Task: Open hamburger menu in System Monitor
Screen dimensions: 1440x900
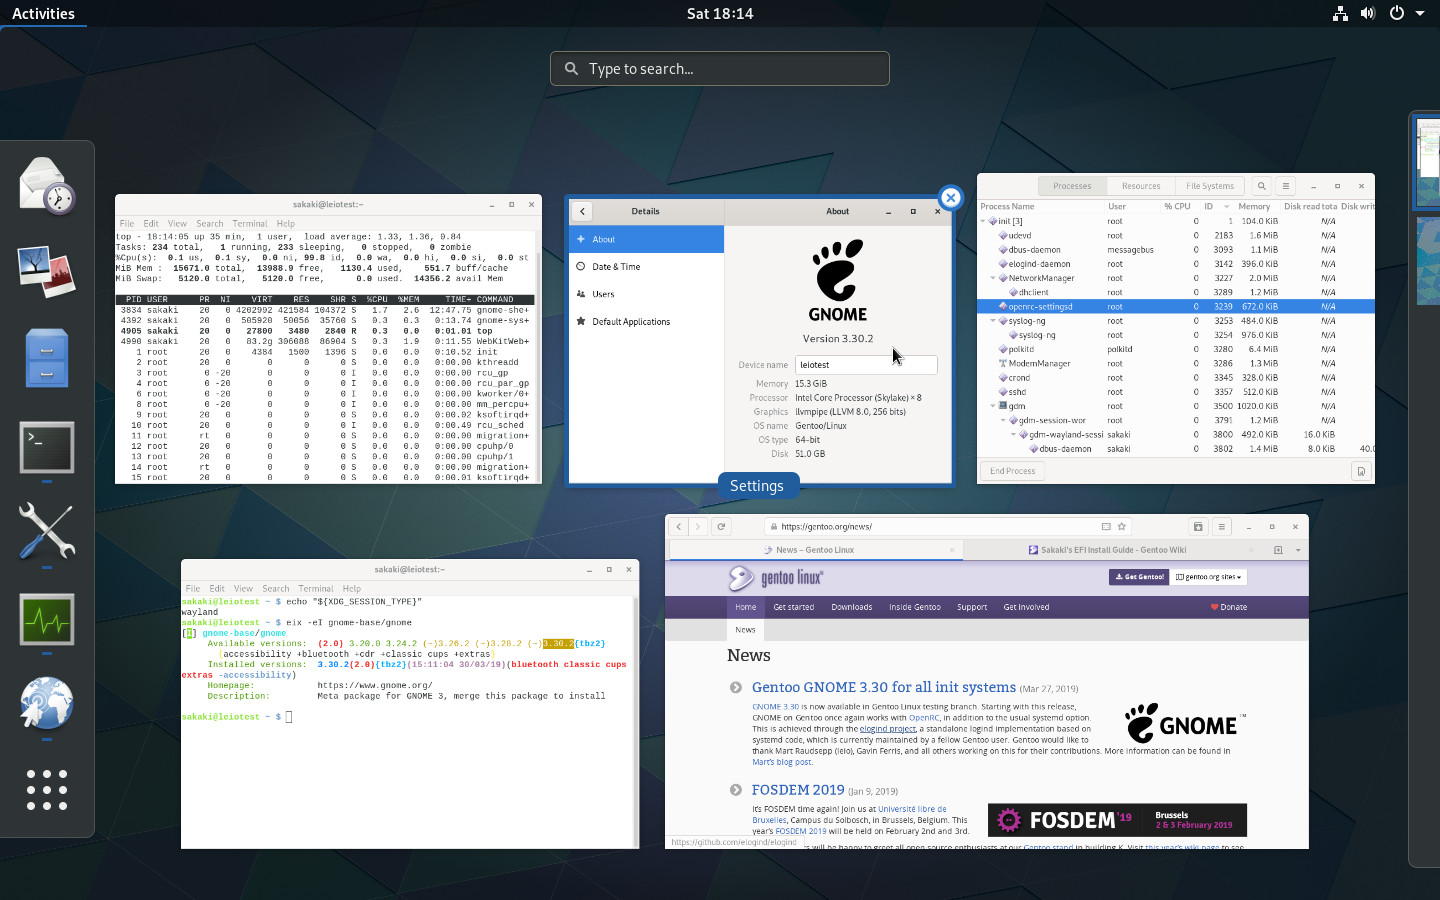Action: [1286, 186]
